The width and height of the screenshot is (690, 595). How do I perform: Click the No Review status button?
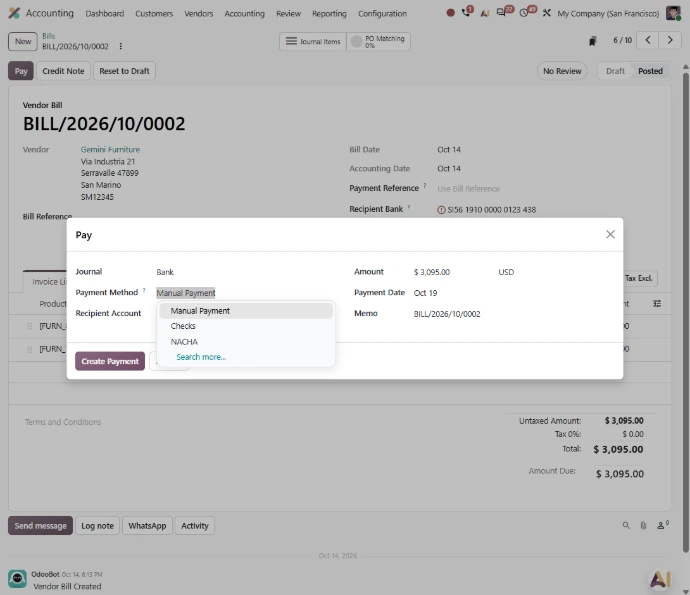tap(562, 71)
